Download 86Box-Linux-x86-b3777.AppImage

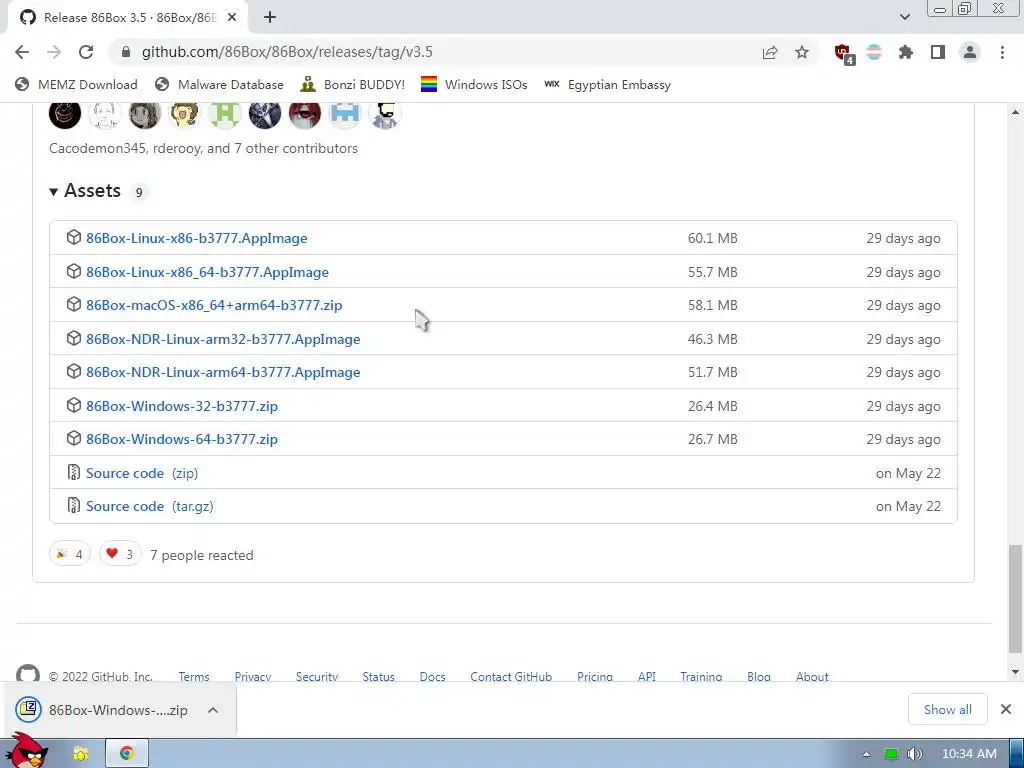(x=197, y=238)
